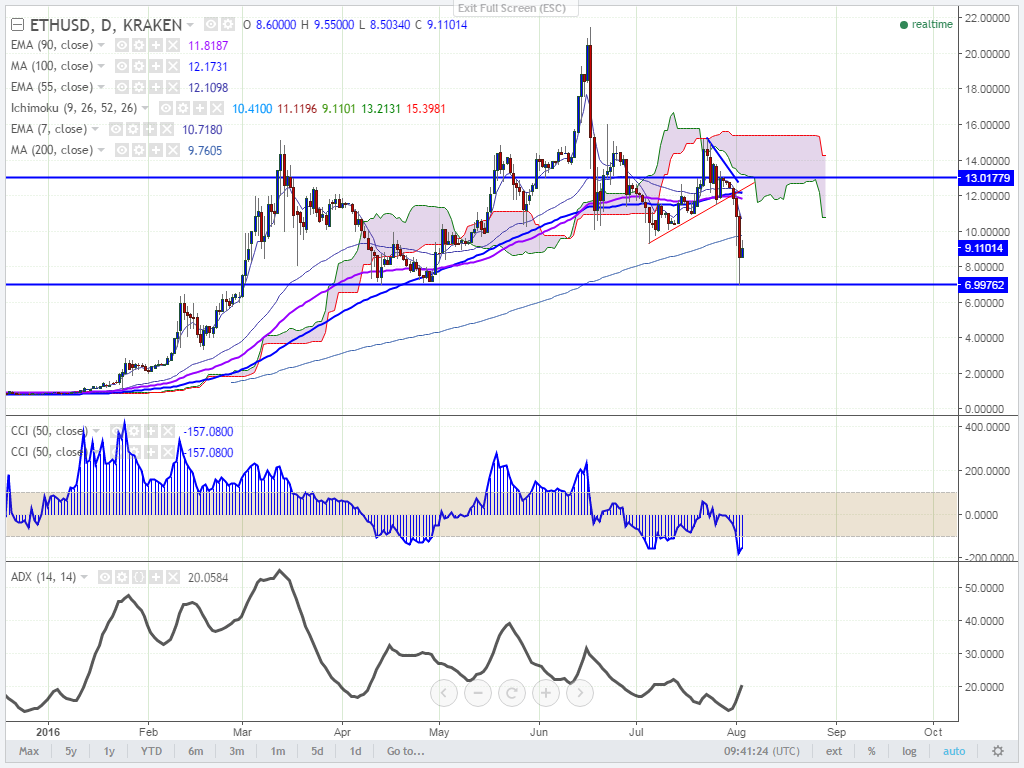
Task: Open settings gear for MA (100, close)
Action: click(139, 67)
